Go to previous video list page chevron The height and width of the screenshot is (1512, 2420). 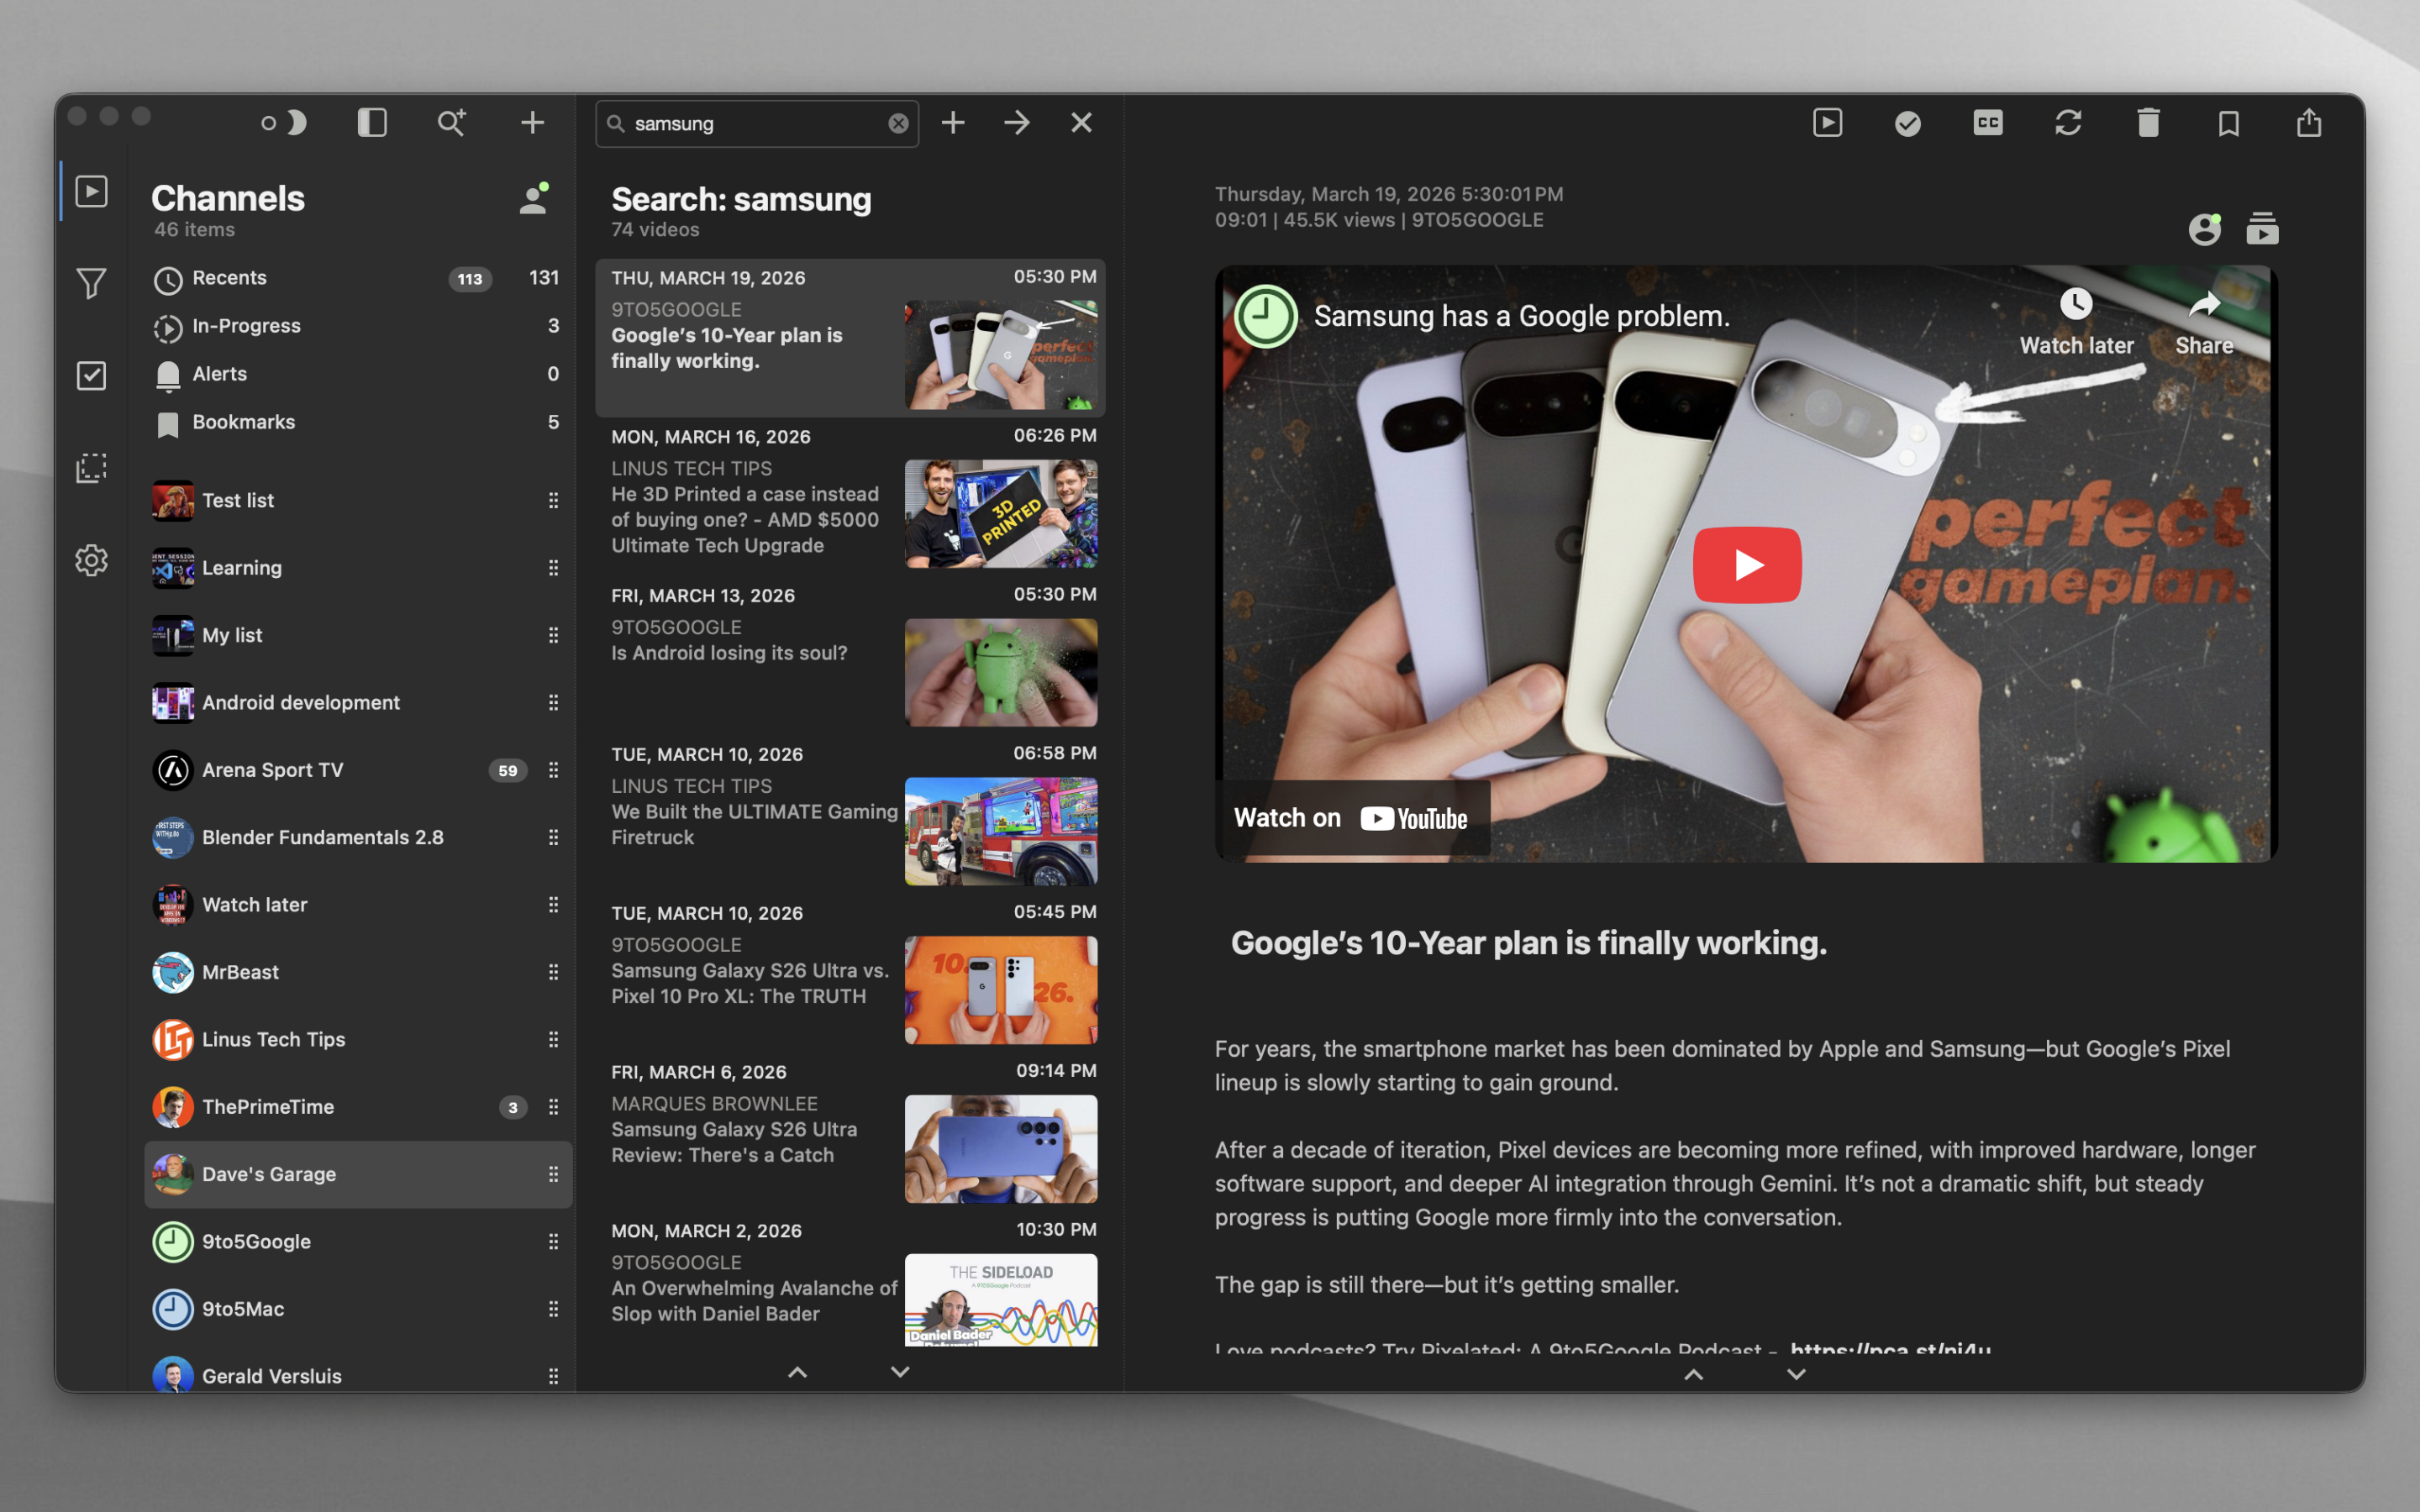pyautogui.click(x=797, y=1373)
